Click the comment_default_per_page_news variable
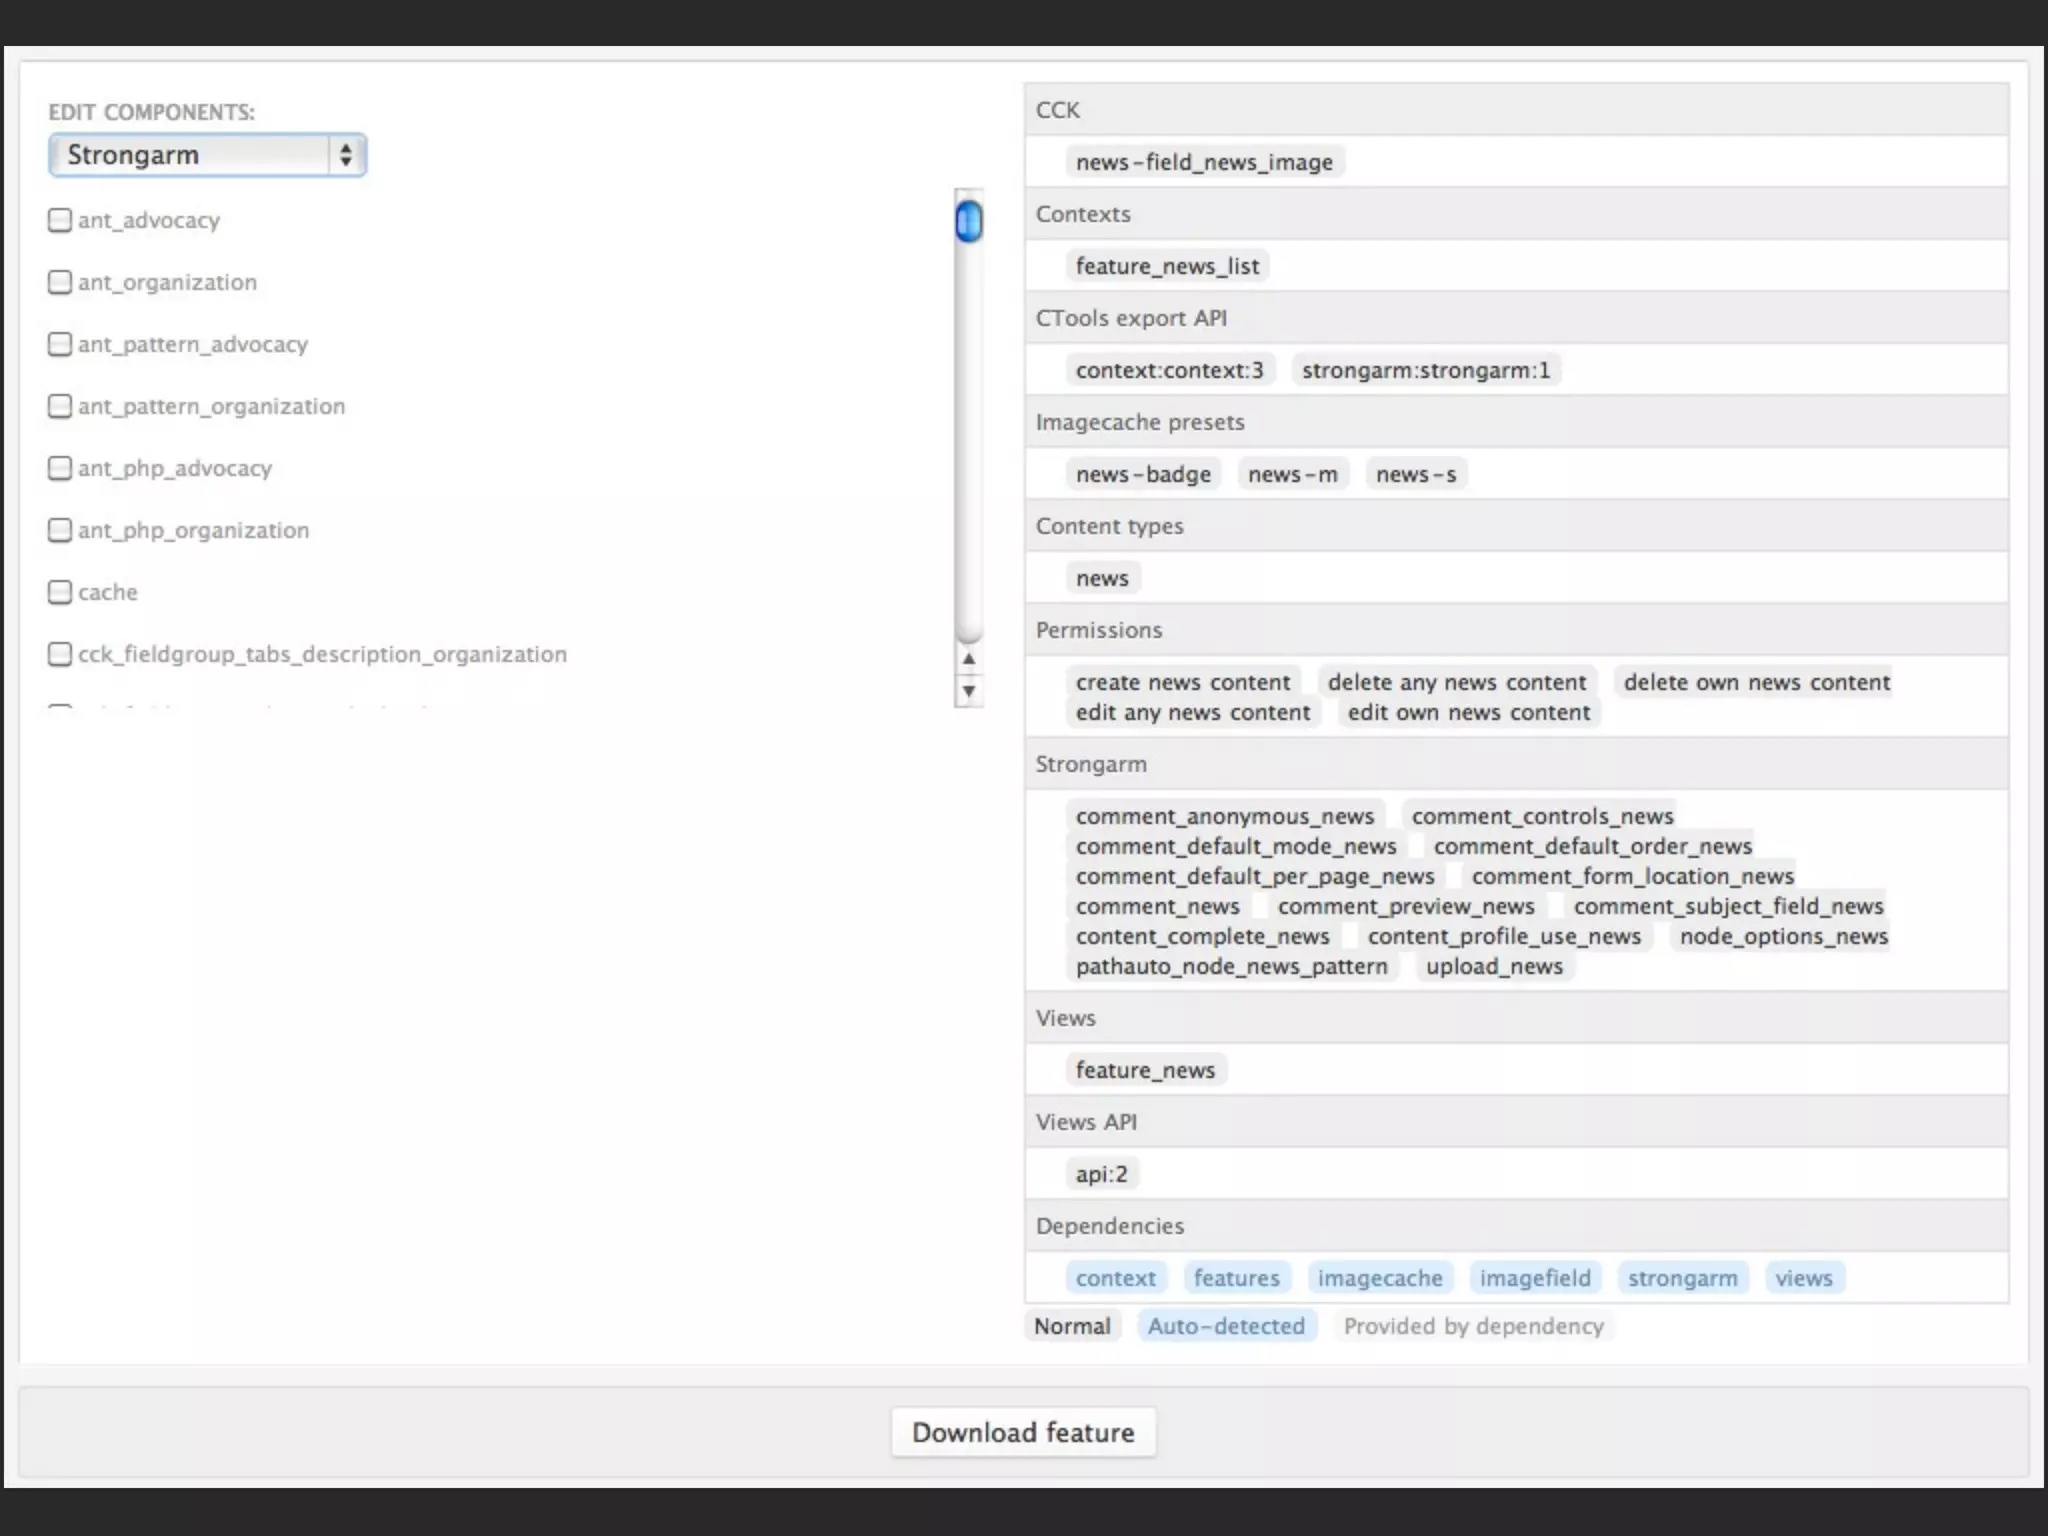 pos(1255,876)
